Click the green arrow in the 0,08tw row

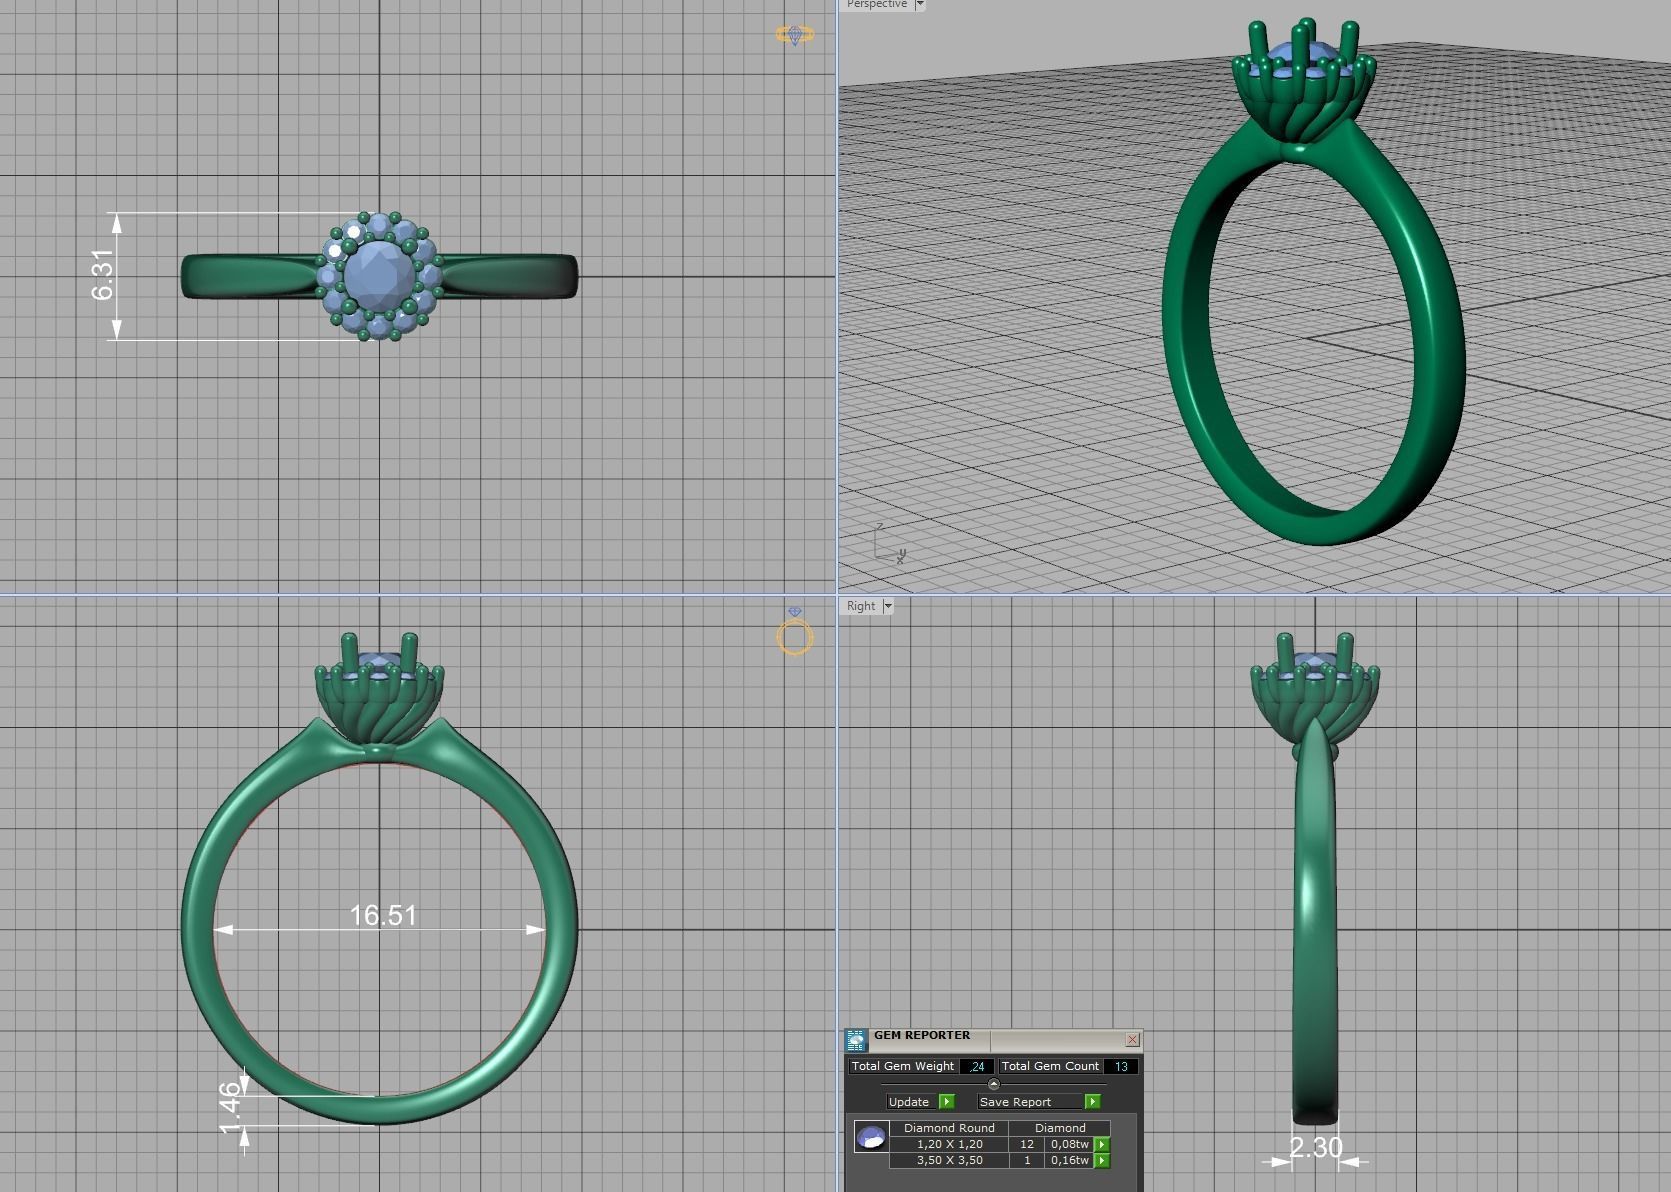[1102, 1144]
